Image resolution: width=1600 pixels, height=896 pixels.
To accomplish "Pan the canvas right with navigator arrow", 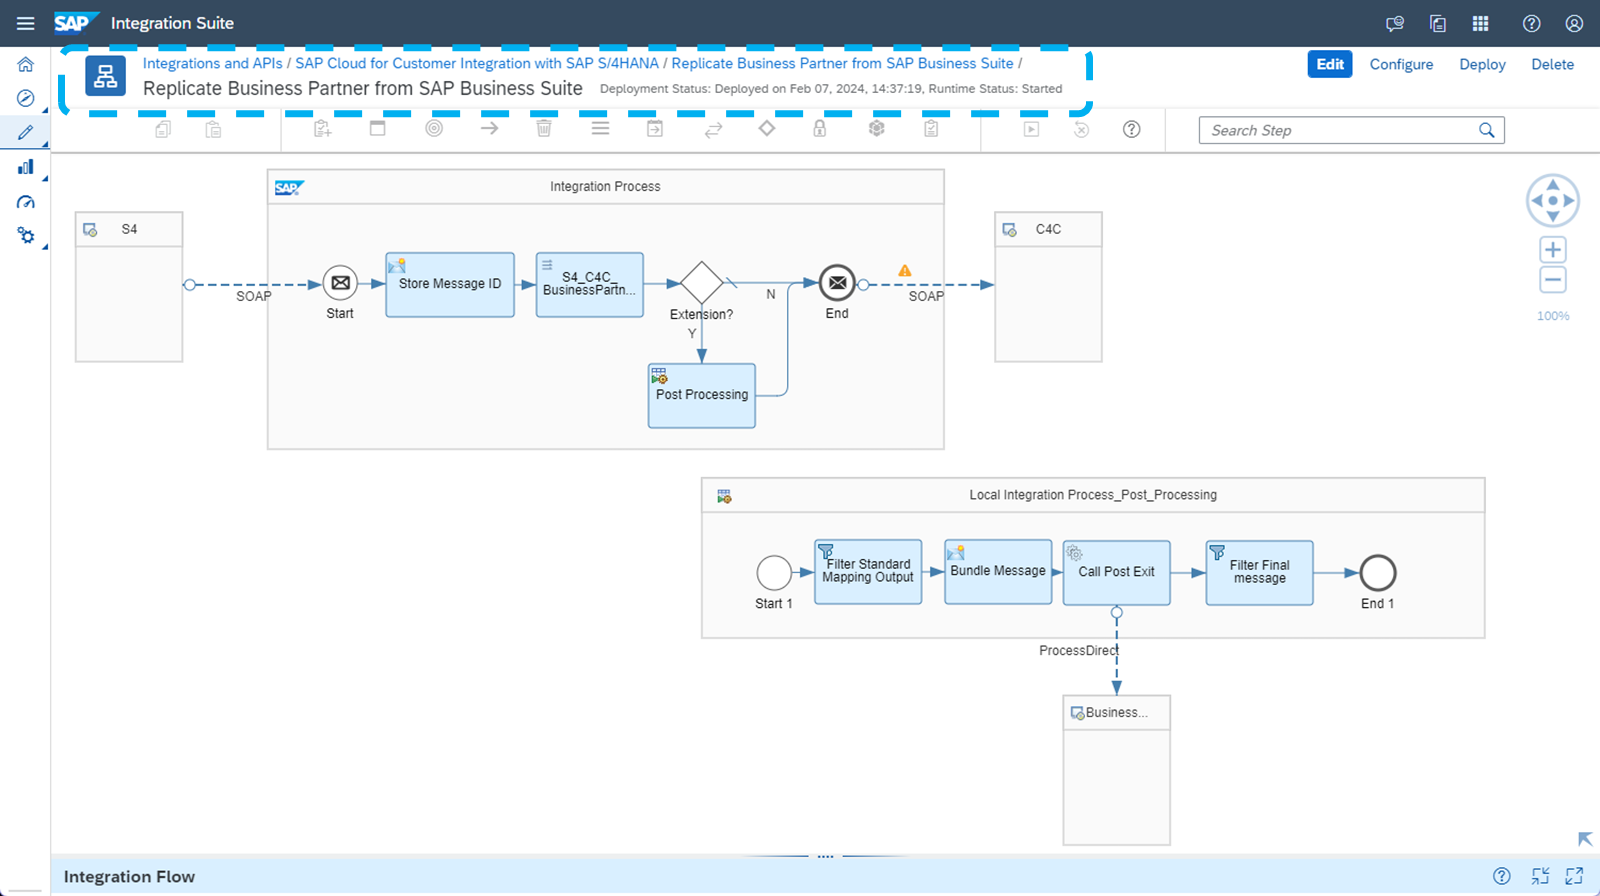I will (x=1569, y=200).
